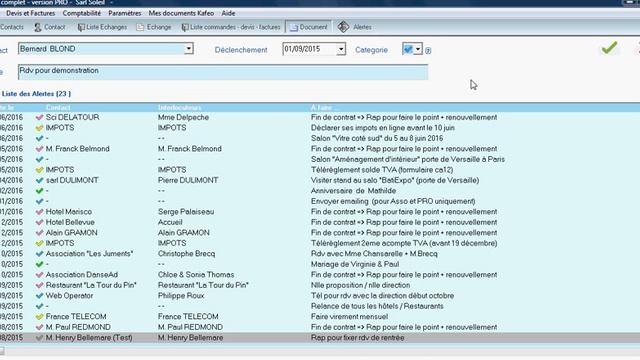
Task: Click blue check icon for Association Les Juments
Action: 39,254
